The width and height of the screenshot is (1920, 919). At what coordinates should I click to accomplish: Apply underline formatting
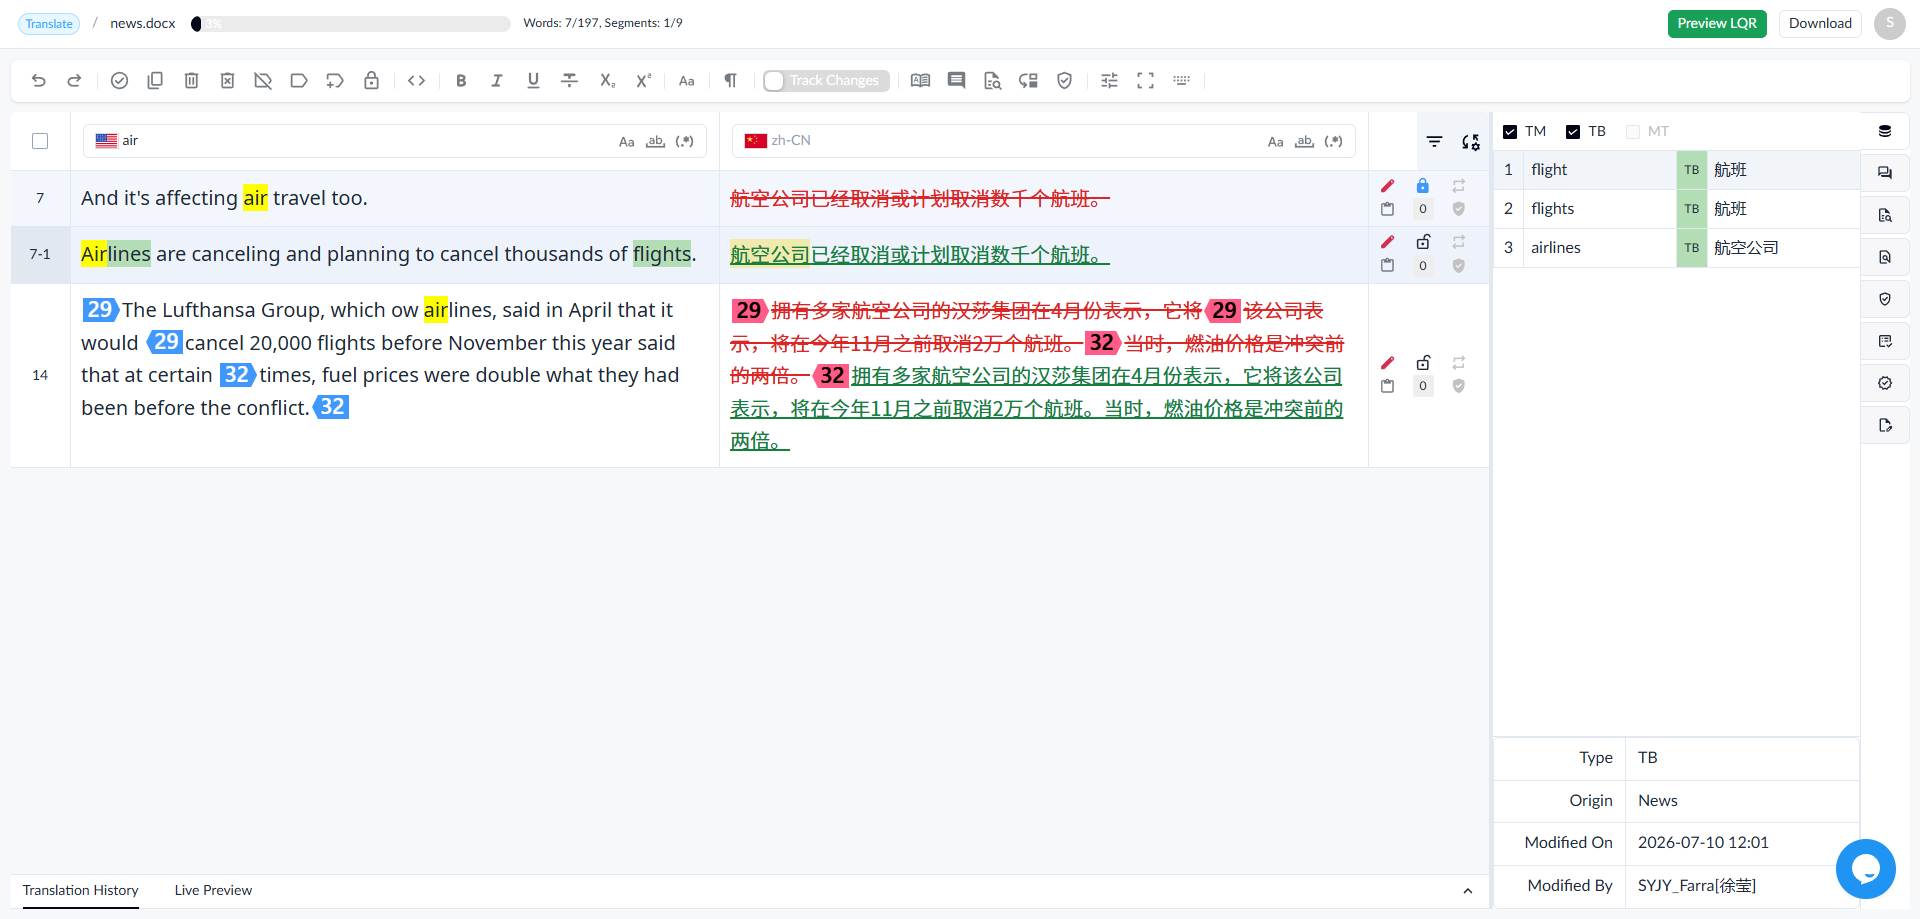(x=533, y=81)
